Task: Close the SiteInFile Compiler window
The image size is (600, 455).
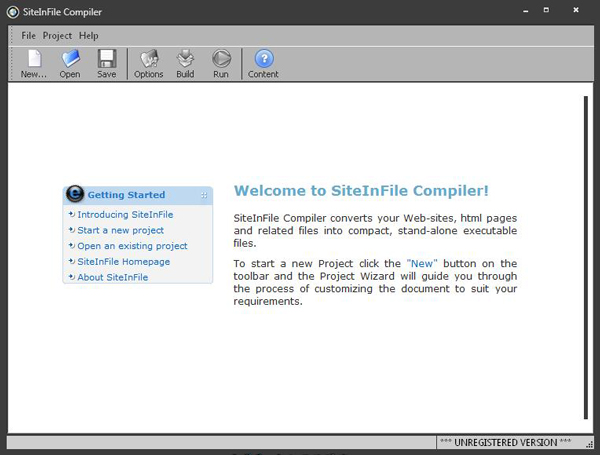Action: [576, 10]
